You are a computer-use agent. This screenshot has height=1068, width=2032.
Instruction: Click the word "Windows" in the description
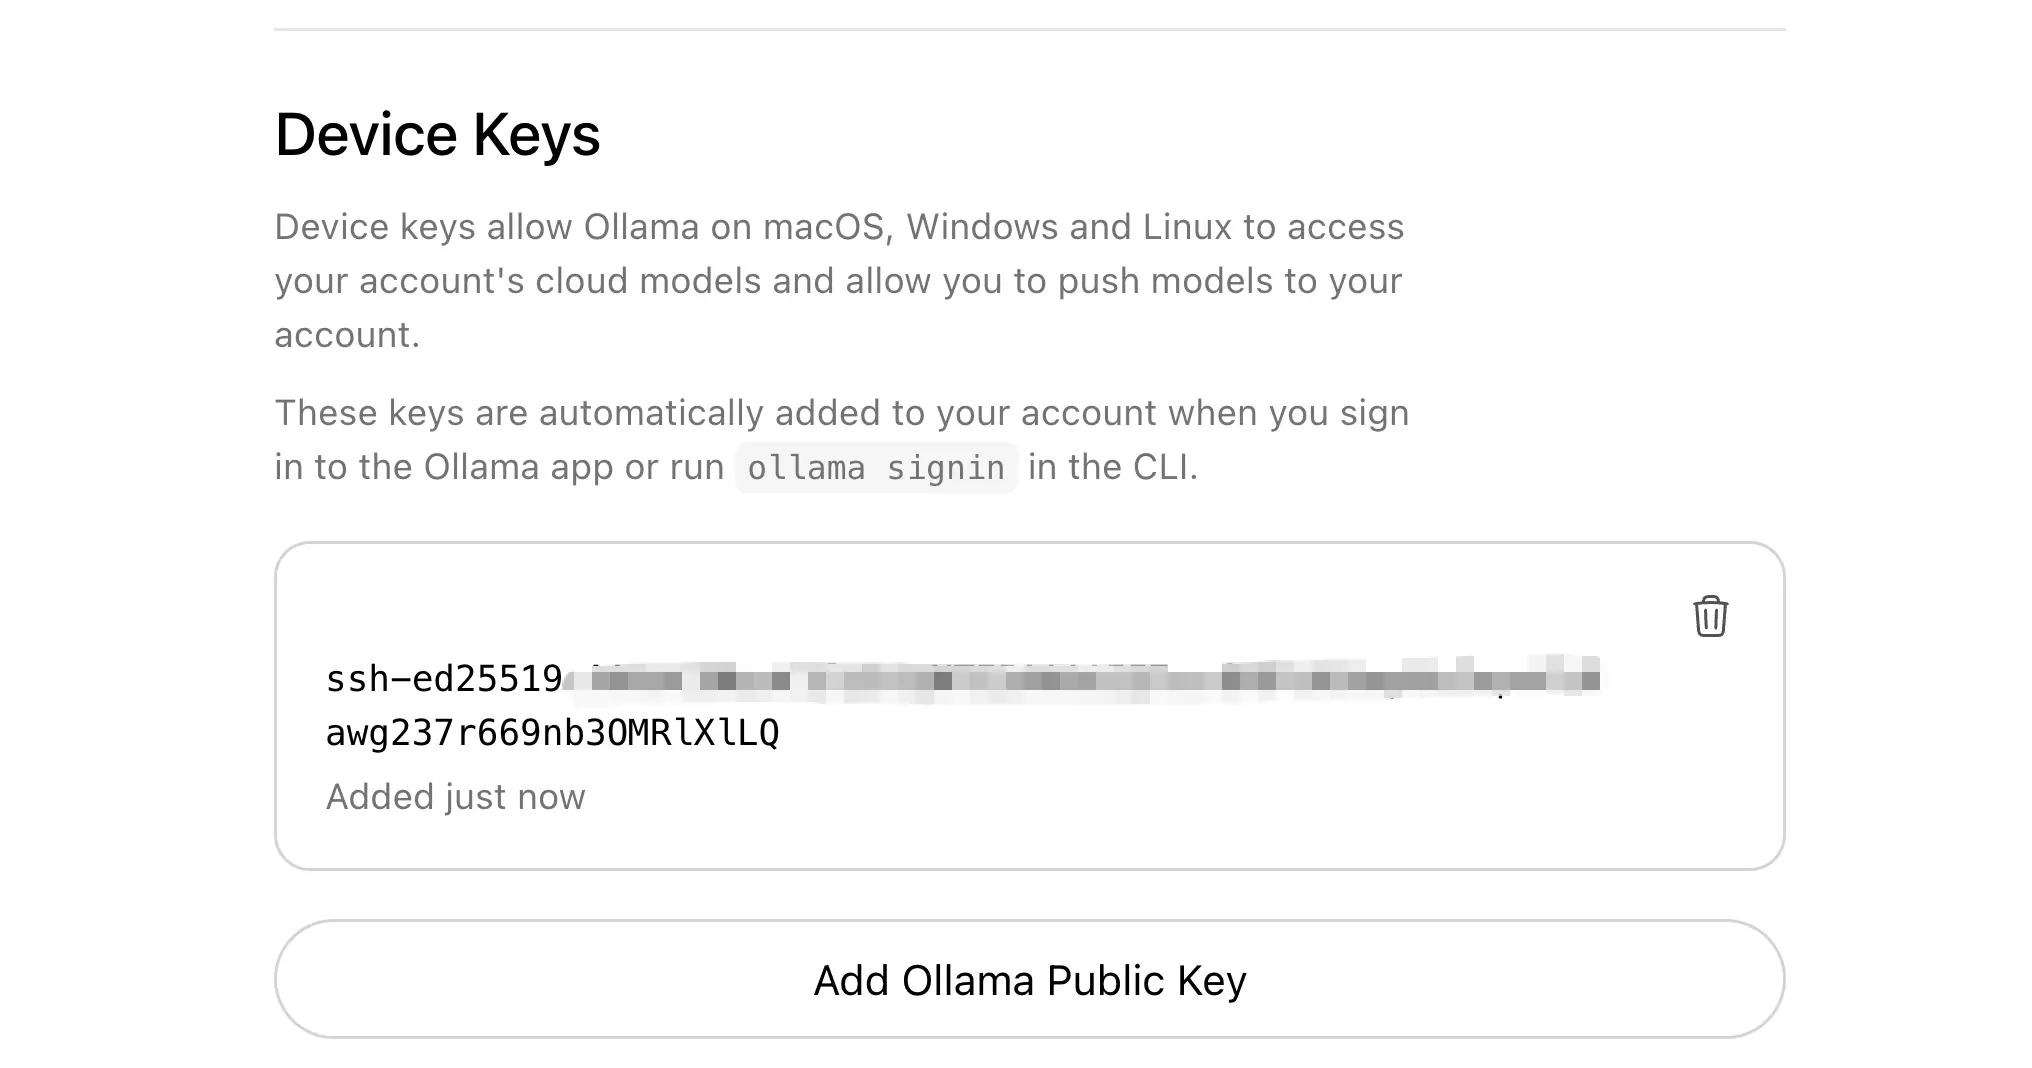pyautogui.click(x=982, y=227)
